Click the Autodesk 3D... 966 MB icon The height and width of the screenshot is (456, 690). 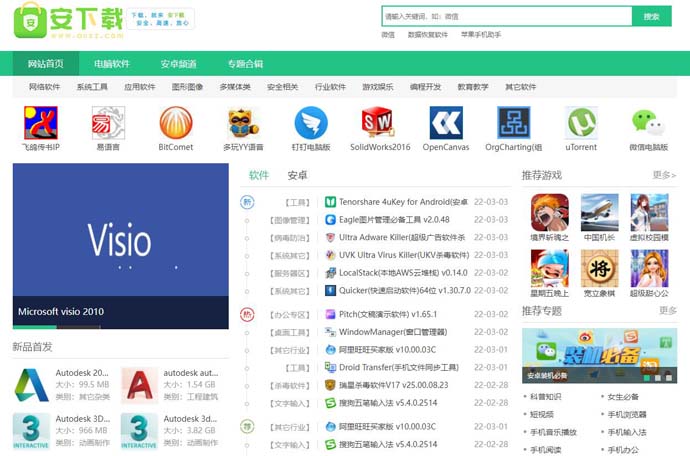tap(31, 431)
